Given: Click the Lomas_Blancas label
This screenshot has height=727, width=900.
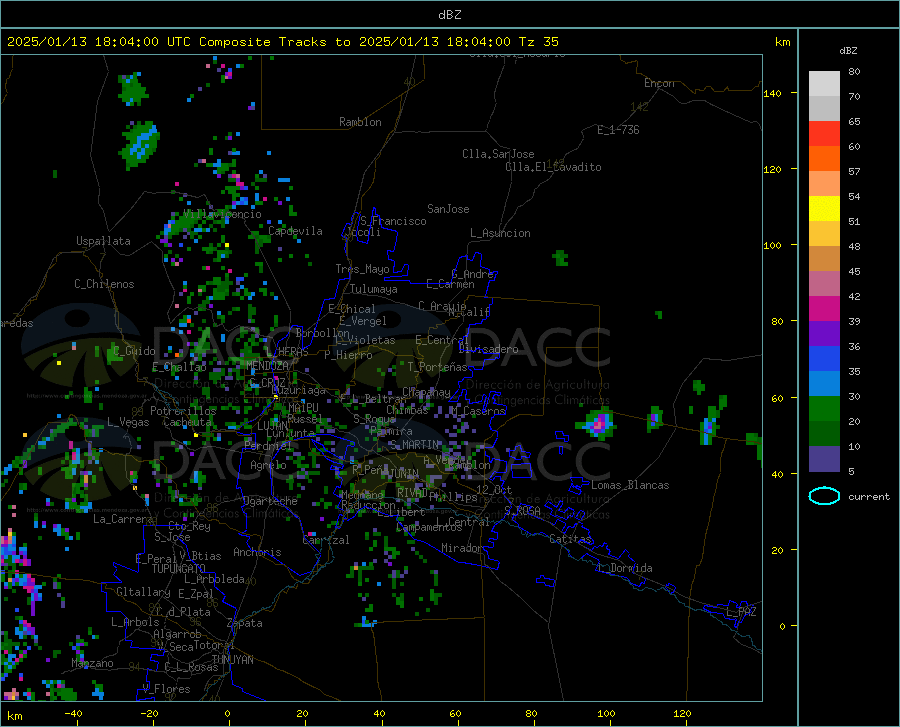Looking at the screenshot, I should point(630,485).
